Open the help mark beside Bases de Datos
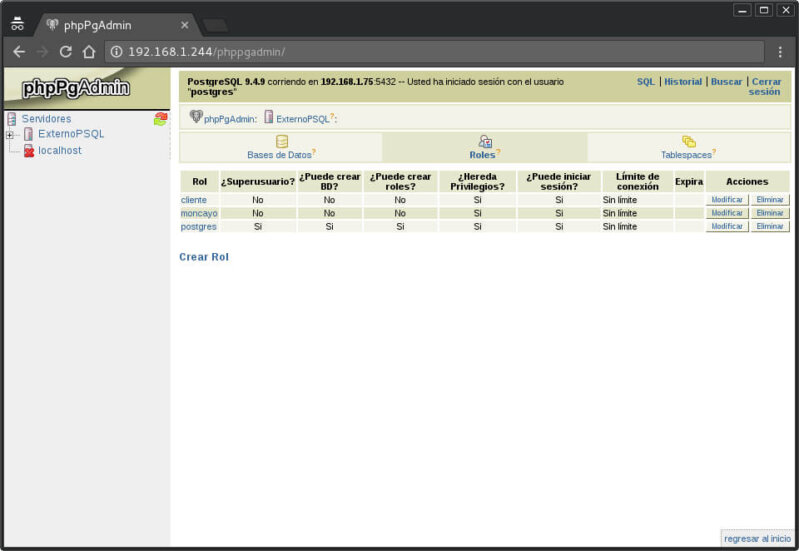Viewport: 799px width, 551px height. point(314,152)
